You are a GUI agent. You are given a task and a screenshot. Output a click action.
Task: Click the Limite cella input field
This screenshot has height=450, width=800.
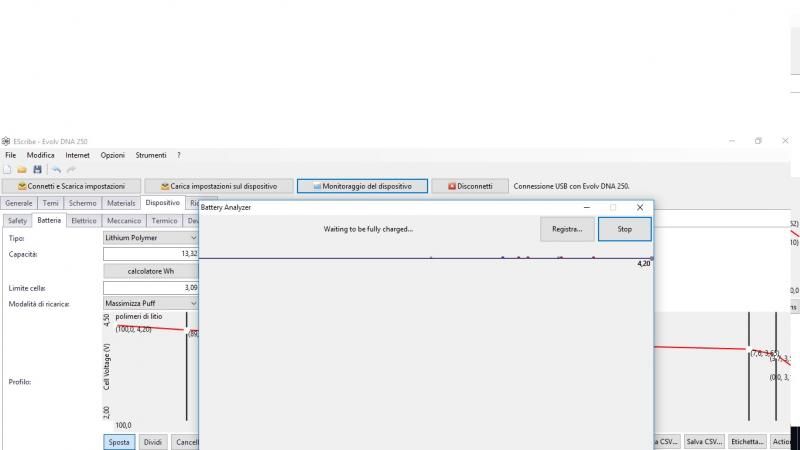click(151, 288)
